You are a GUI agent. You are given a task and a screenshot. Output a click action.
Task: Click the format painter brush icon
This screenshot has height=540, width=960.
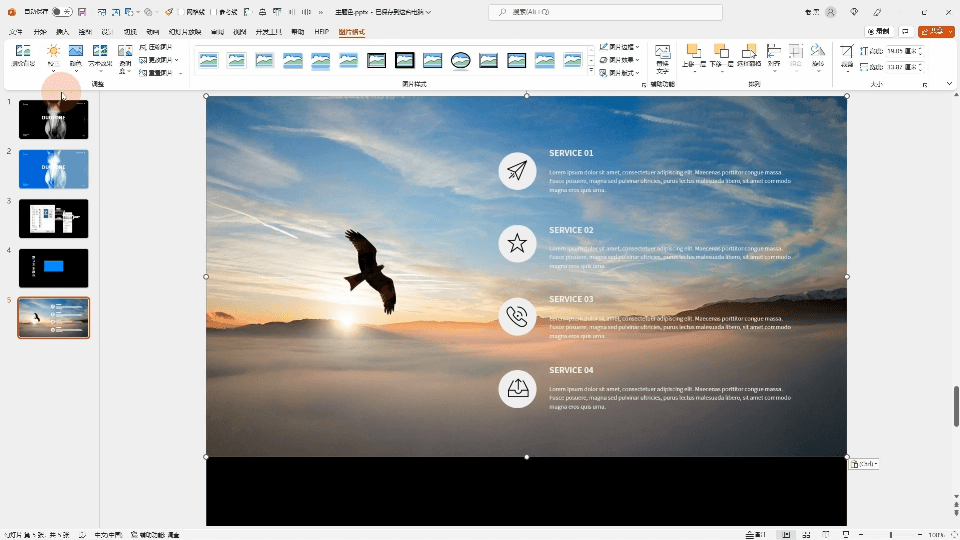169,12
